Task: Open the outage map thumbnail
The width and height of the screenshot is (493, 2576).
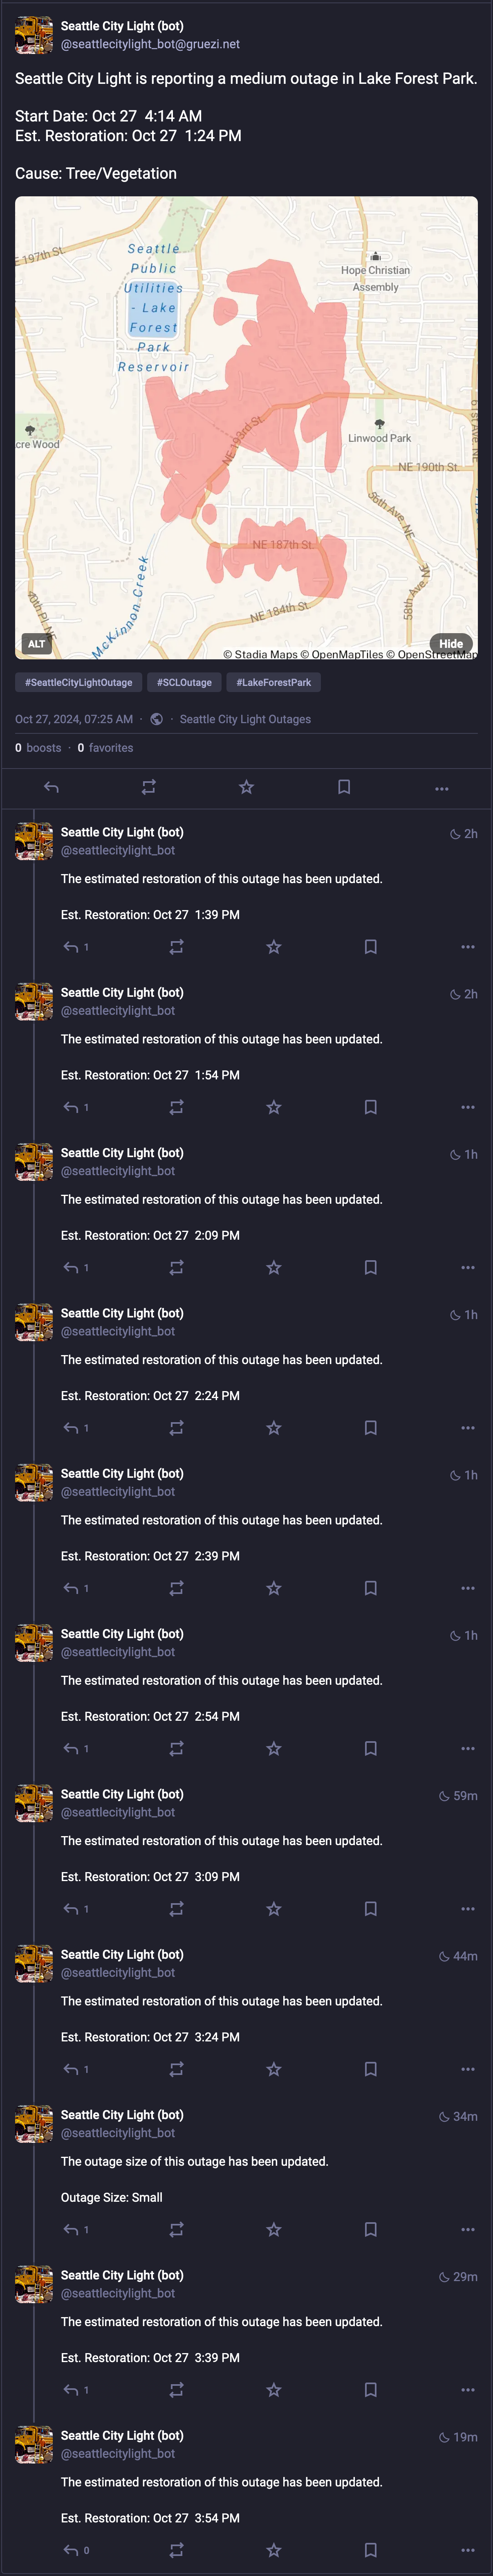Action: [x=246, y=428]
